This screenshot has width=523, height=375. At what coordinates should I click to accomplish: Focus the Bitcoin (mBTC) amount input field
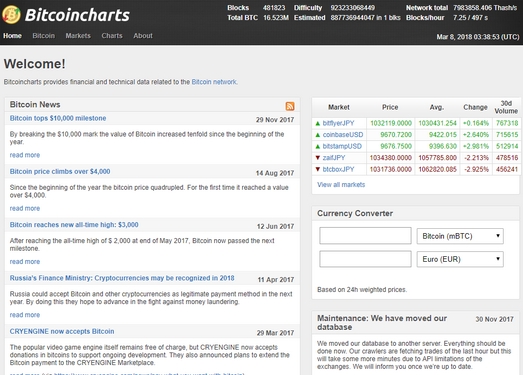pyautogui.click(x=365, y=236)
